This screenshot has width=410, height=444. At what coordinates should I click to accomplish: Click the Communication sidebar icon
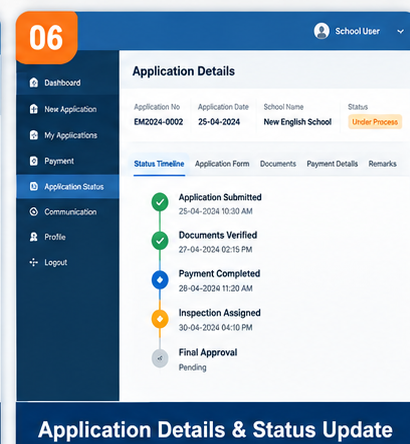34,212
